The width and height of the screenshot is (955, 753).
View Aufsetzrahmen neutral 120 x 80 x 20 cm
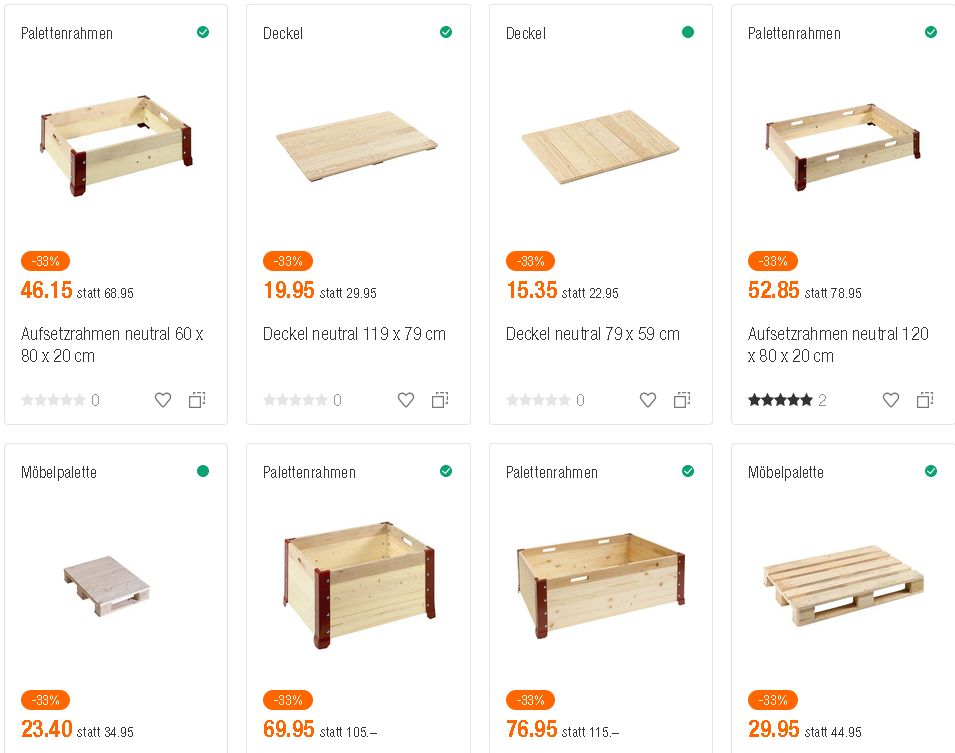click(838, 345)
